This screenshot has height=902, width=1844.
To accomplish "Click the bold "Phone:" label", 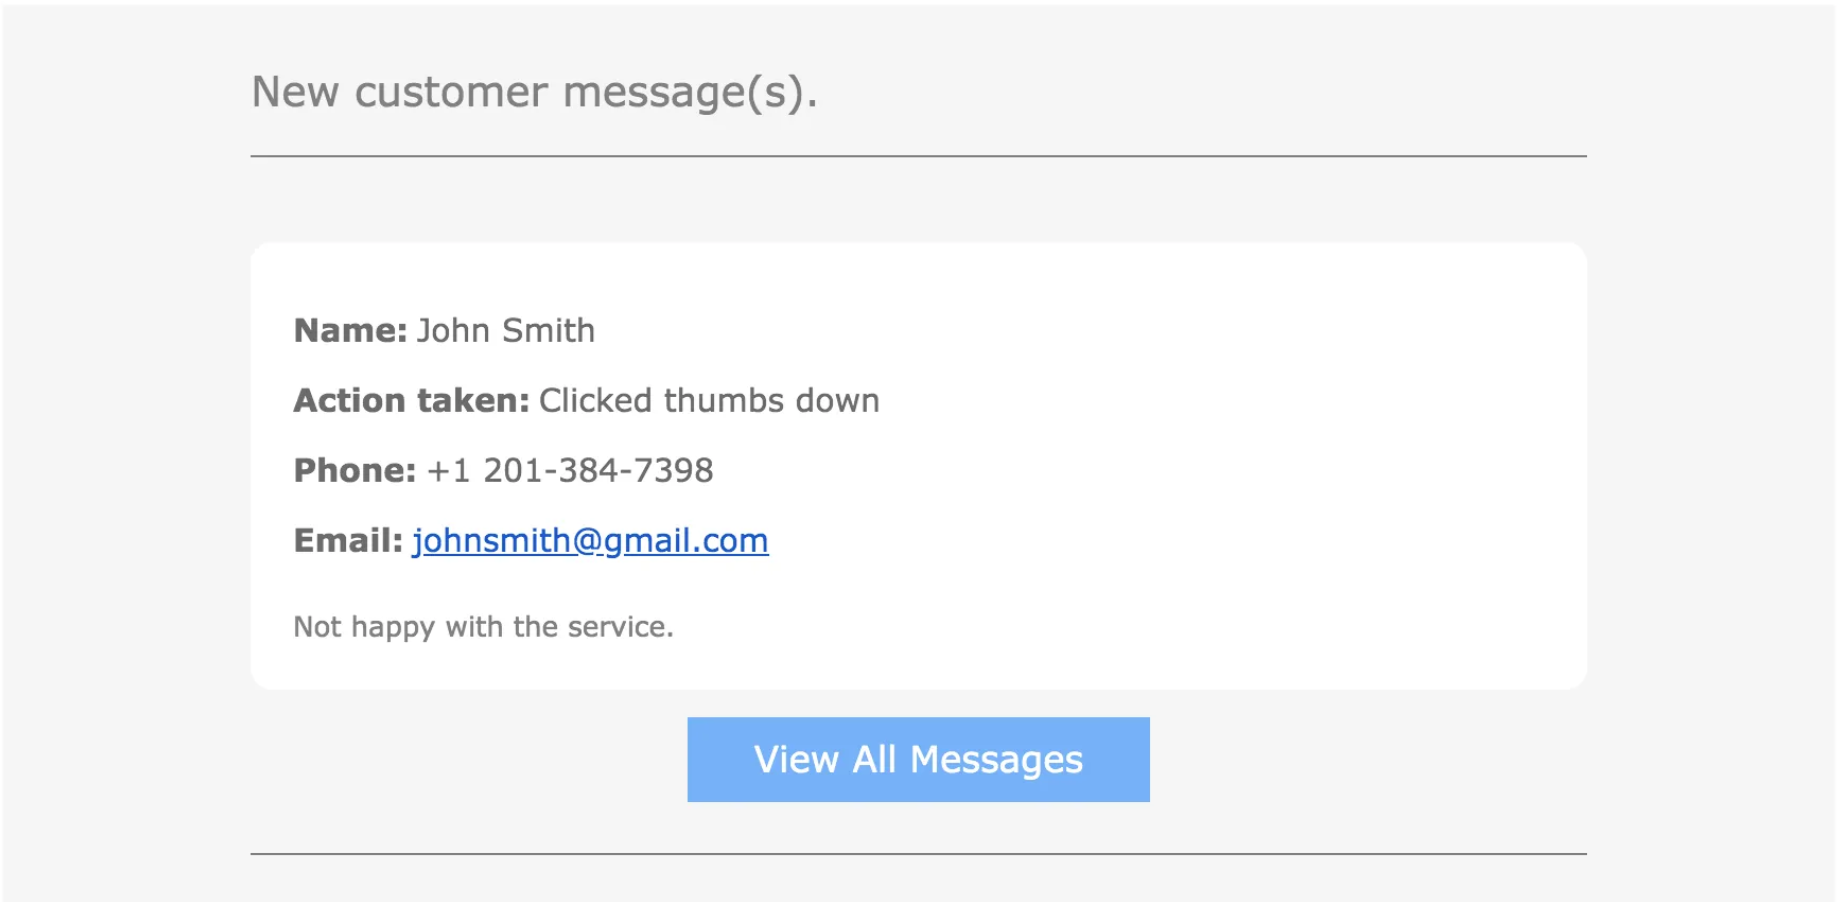I will pos(354,470).
